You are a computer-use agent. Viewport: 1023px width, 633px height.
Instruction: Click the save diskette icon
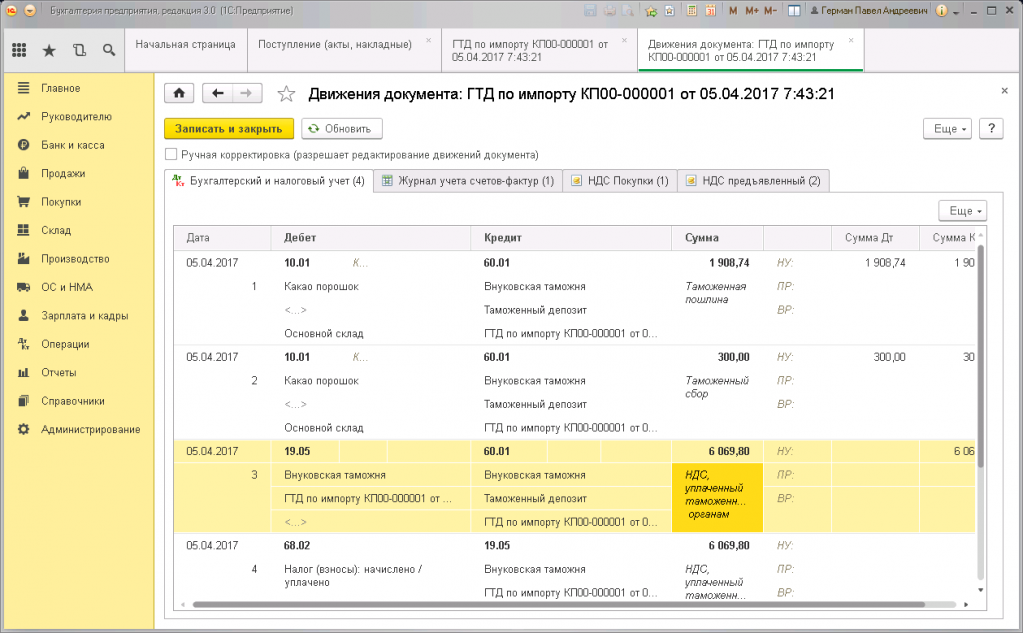point(590,10)
